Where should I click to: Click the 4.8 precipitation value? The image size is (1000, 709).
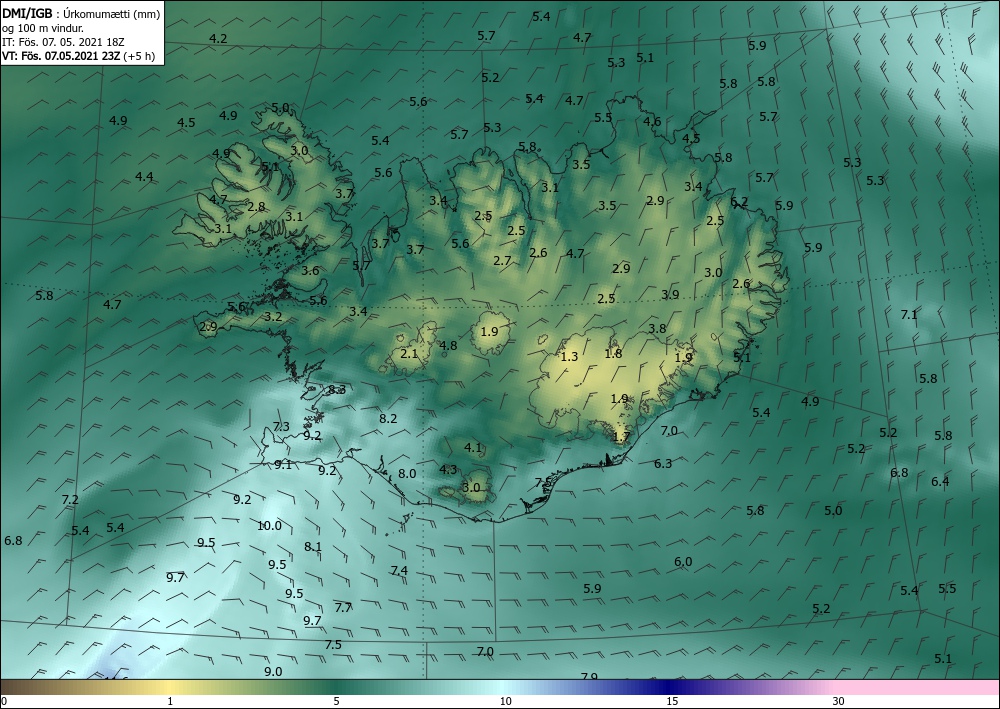(x=448, y=346)
